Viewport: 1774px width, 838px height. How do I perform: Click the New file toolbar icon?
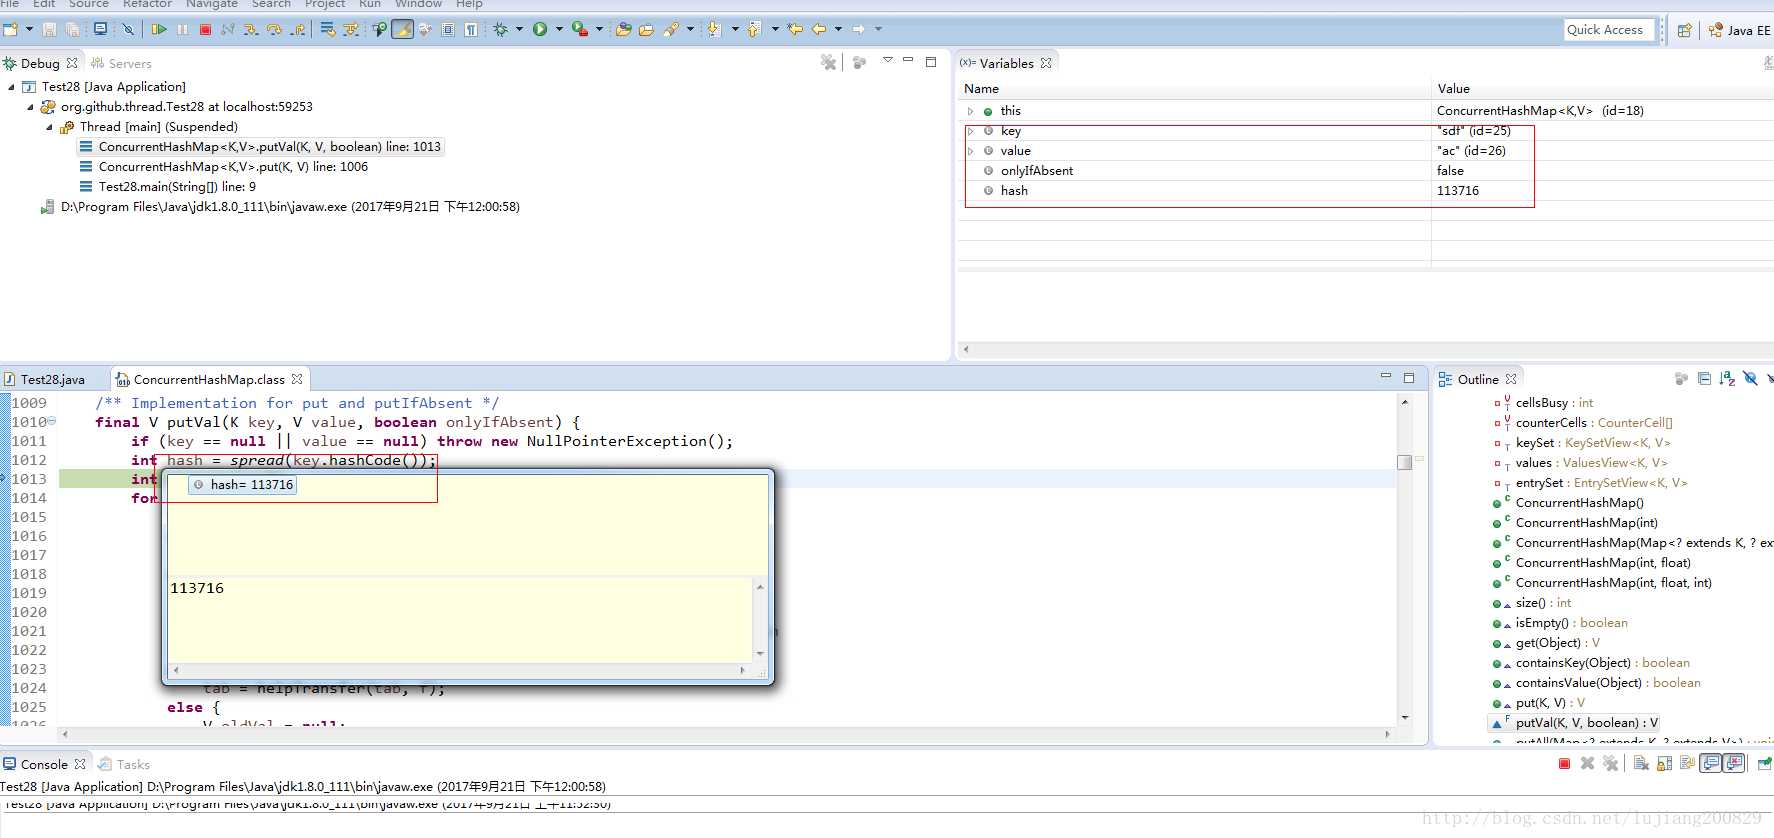click(x=11, y=29)
